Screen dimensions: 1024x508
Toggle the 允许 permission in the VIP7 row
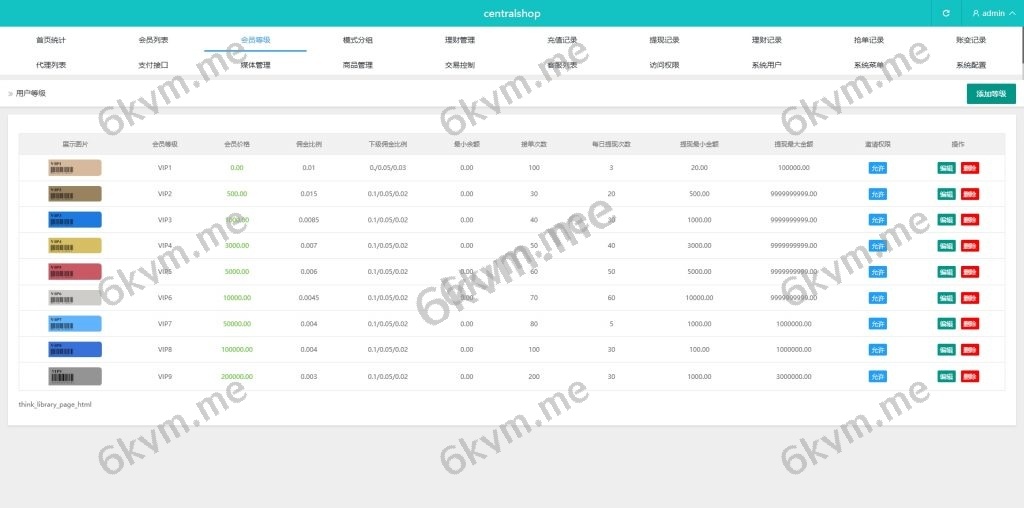pyautogui.click(x=878, y=324)
